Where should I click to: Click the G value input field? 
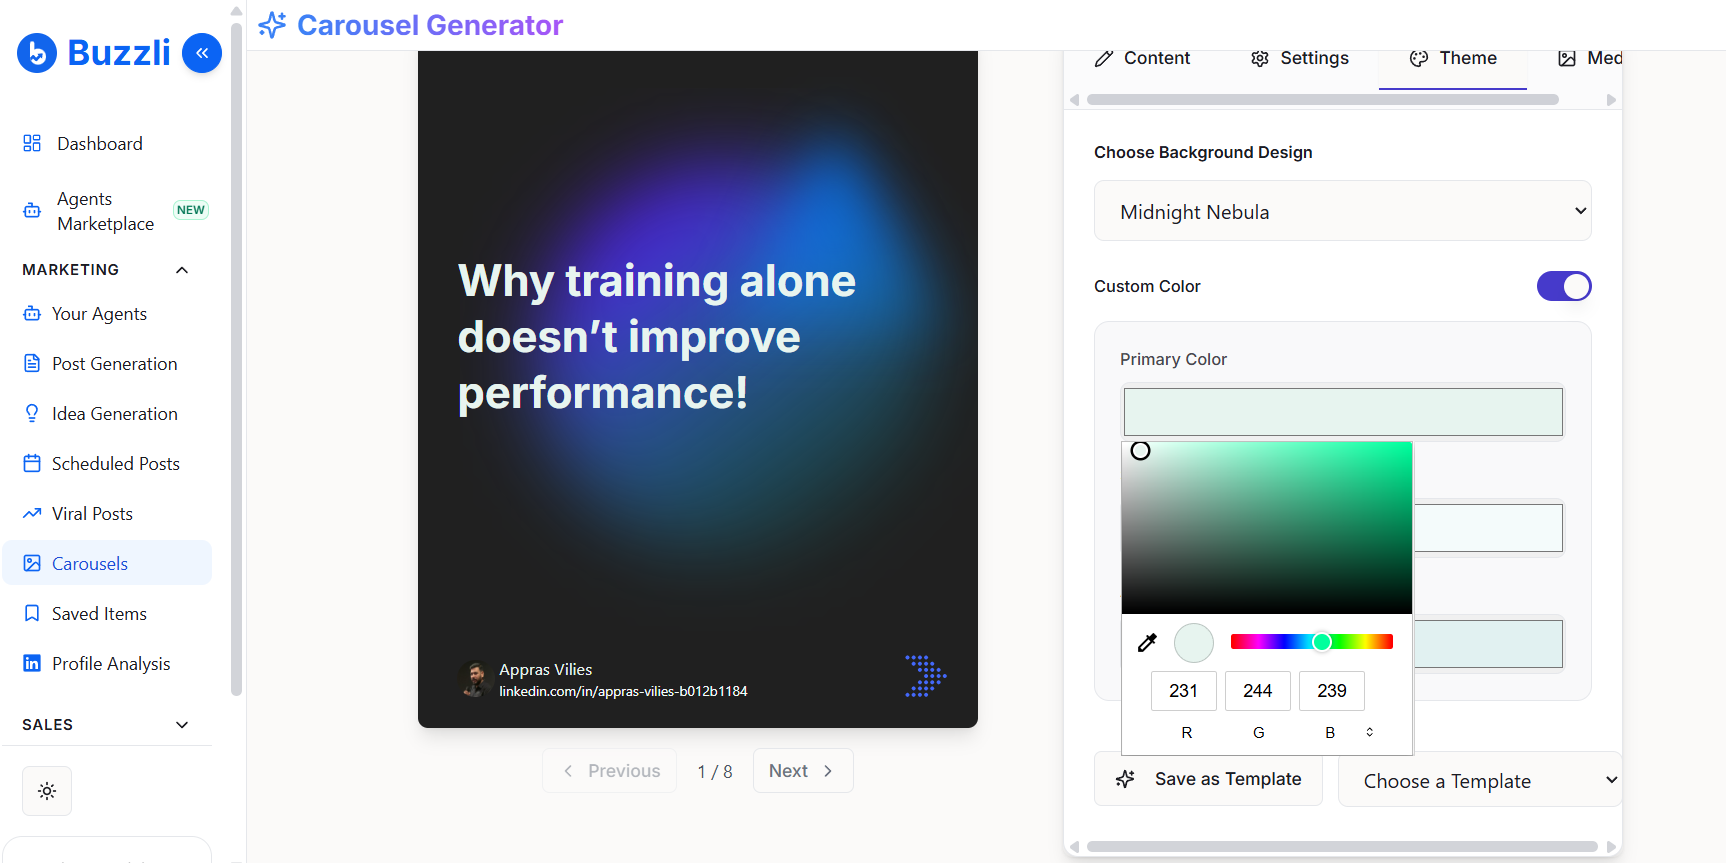pyautogui.click(x=1258, y=691)
